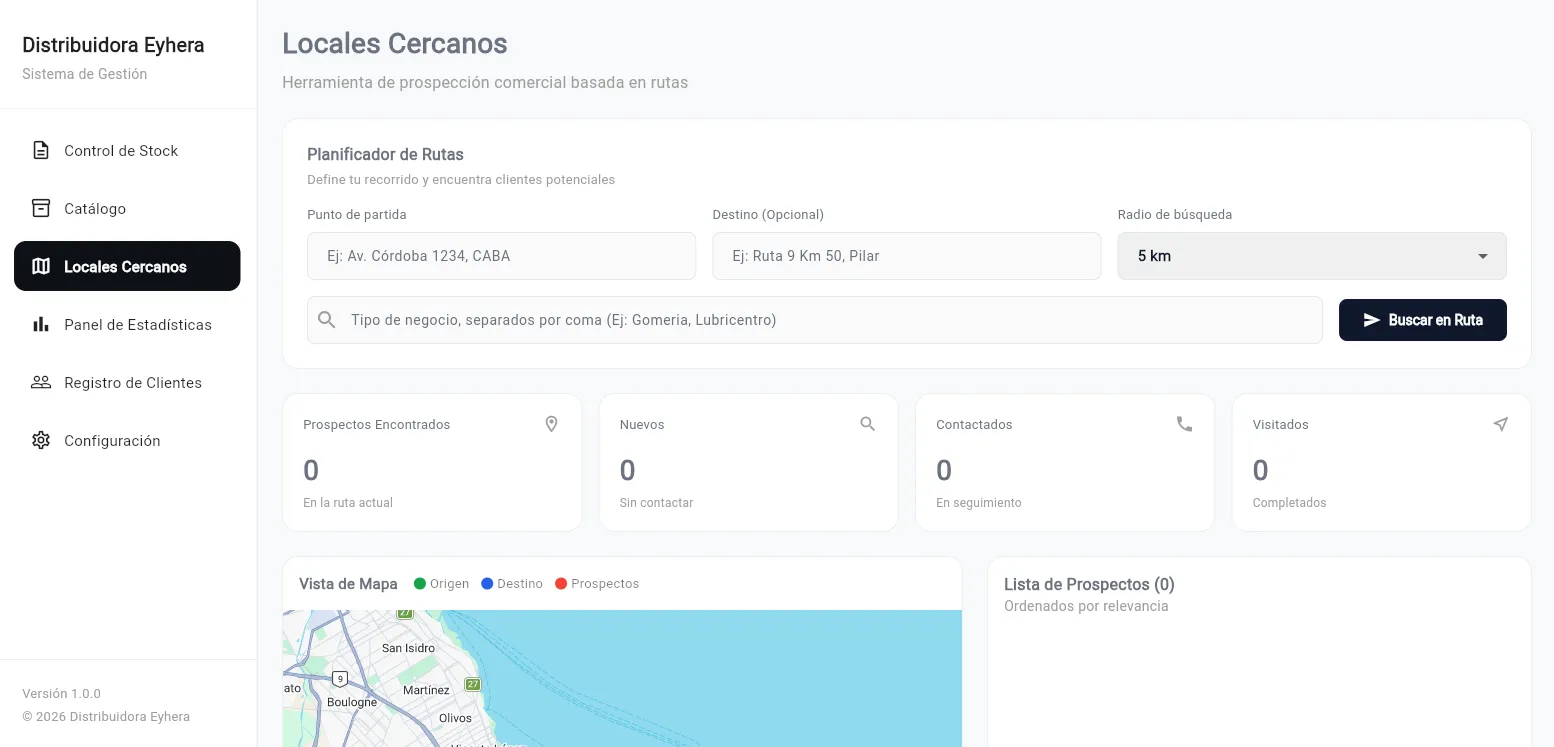The height and width of the screenshot is (747, 1554).
Task: Click the location pin icon in Prospectos Encontrados
Action: [551, 424]
